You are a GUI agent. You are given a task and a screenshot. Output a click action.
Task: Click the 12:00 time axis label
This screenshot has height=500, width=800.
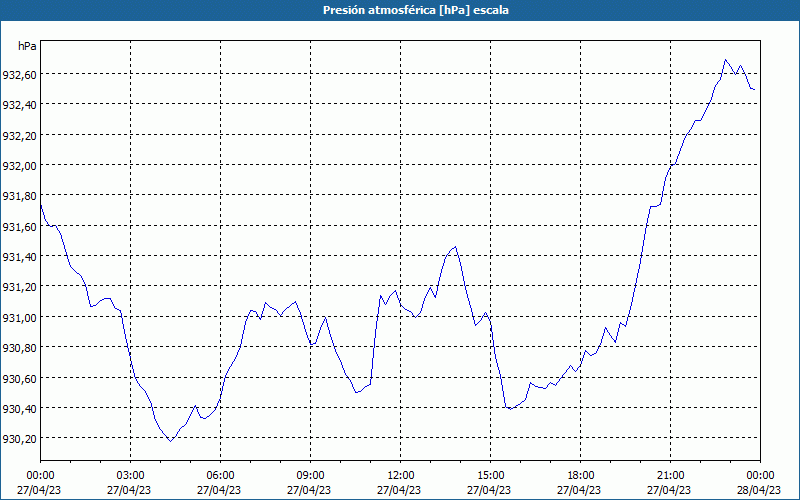point(401,476)
